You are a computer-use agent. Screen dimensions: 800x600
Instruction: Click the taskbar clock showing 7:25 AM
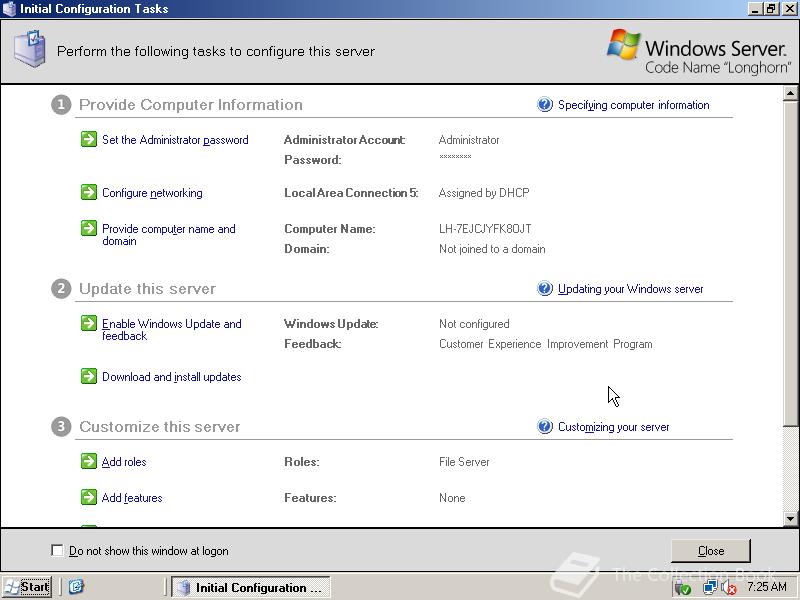click(767, 587)
